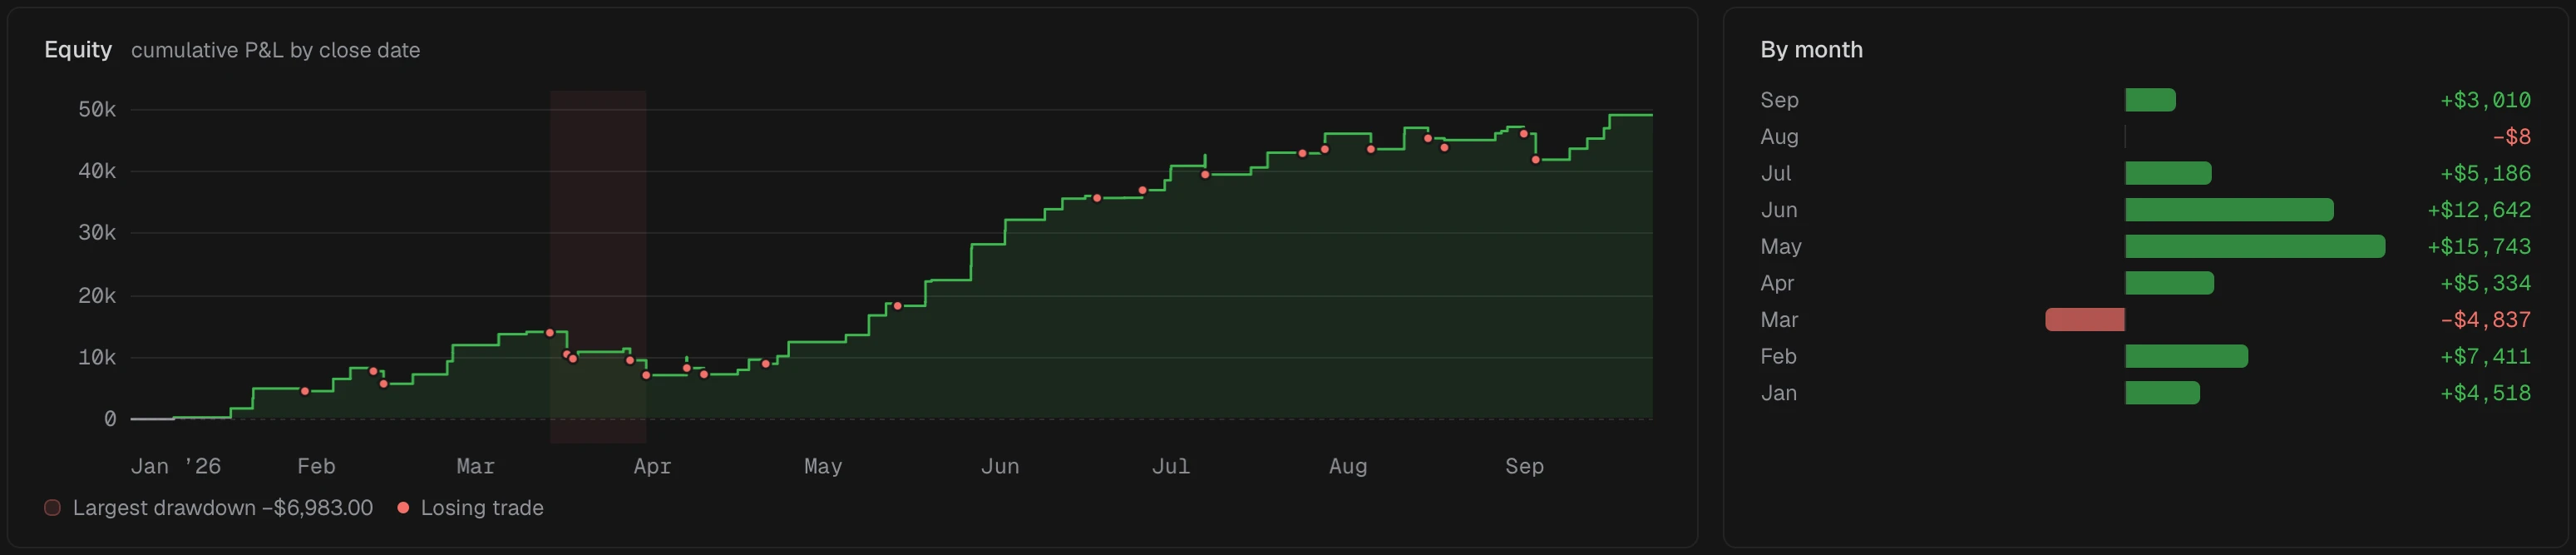This screenshot has height=555, width=2576.
Task: Click the green Apr bar in By month
Action: pos(2169,283)
